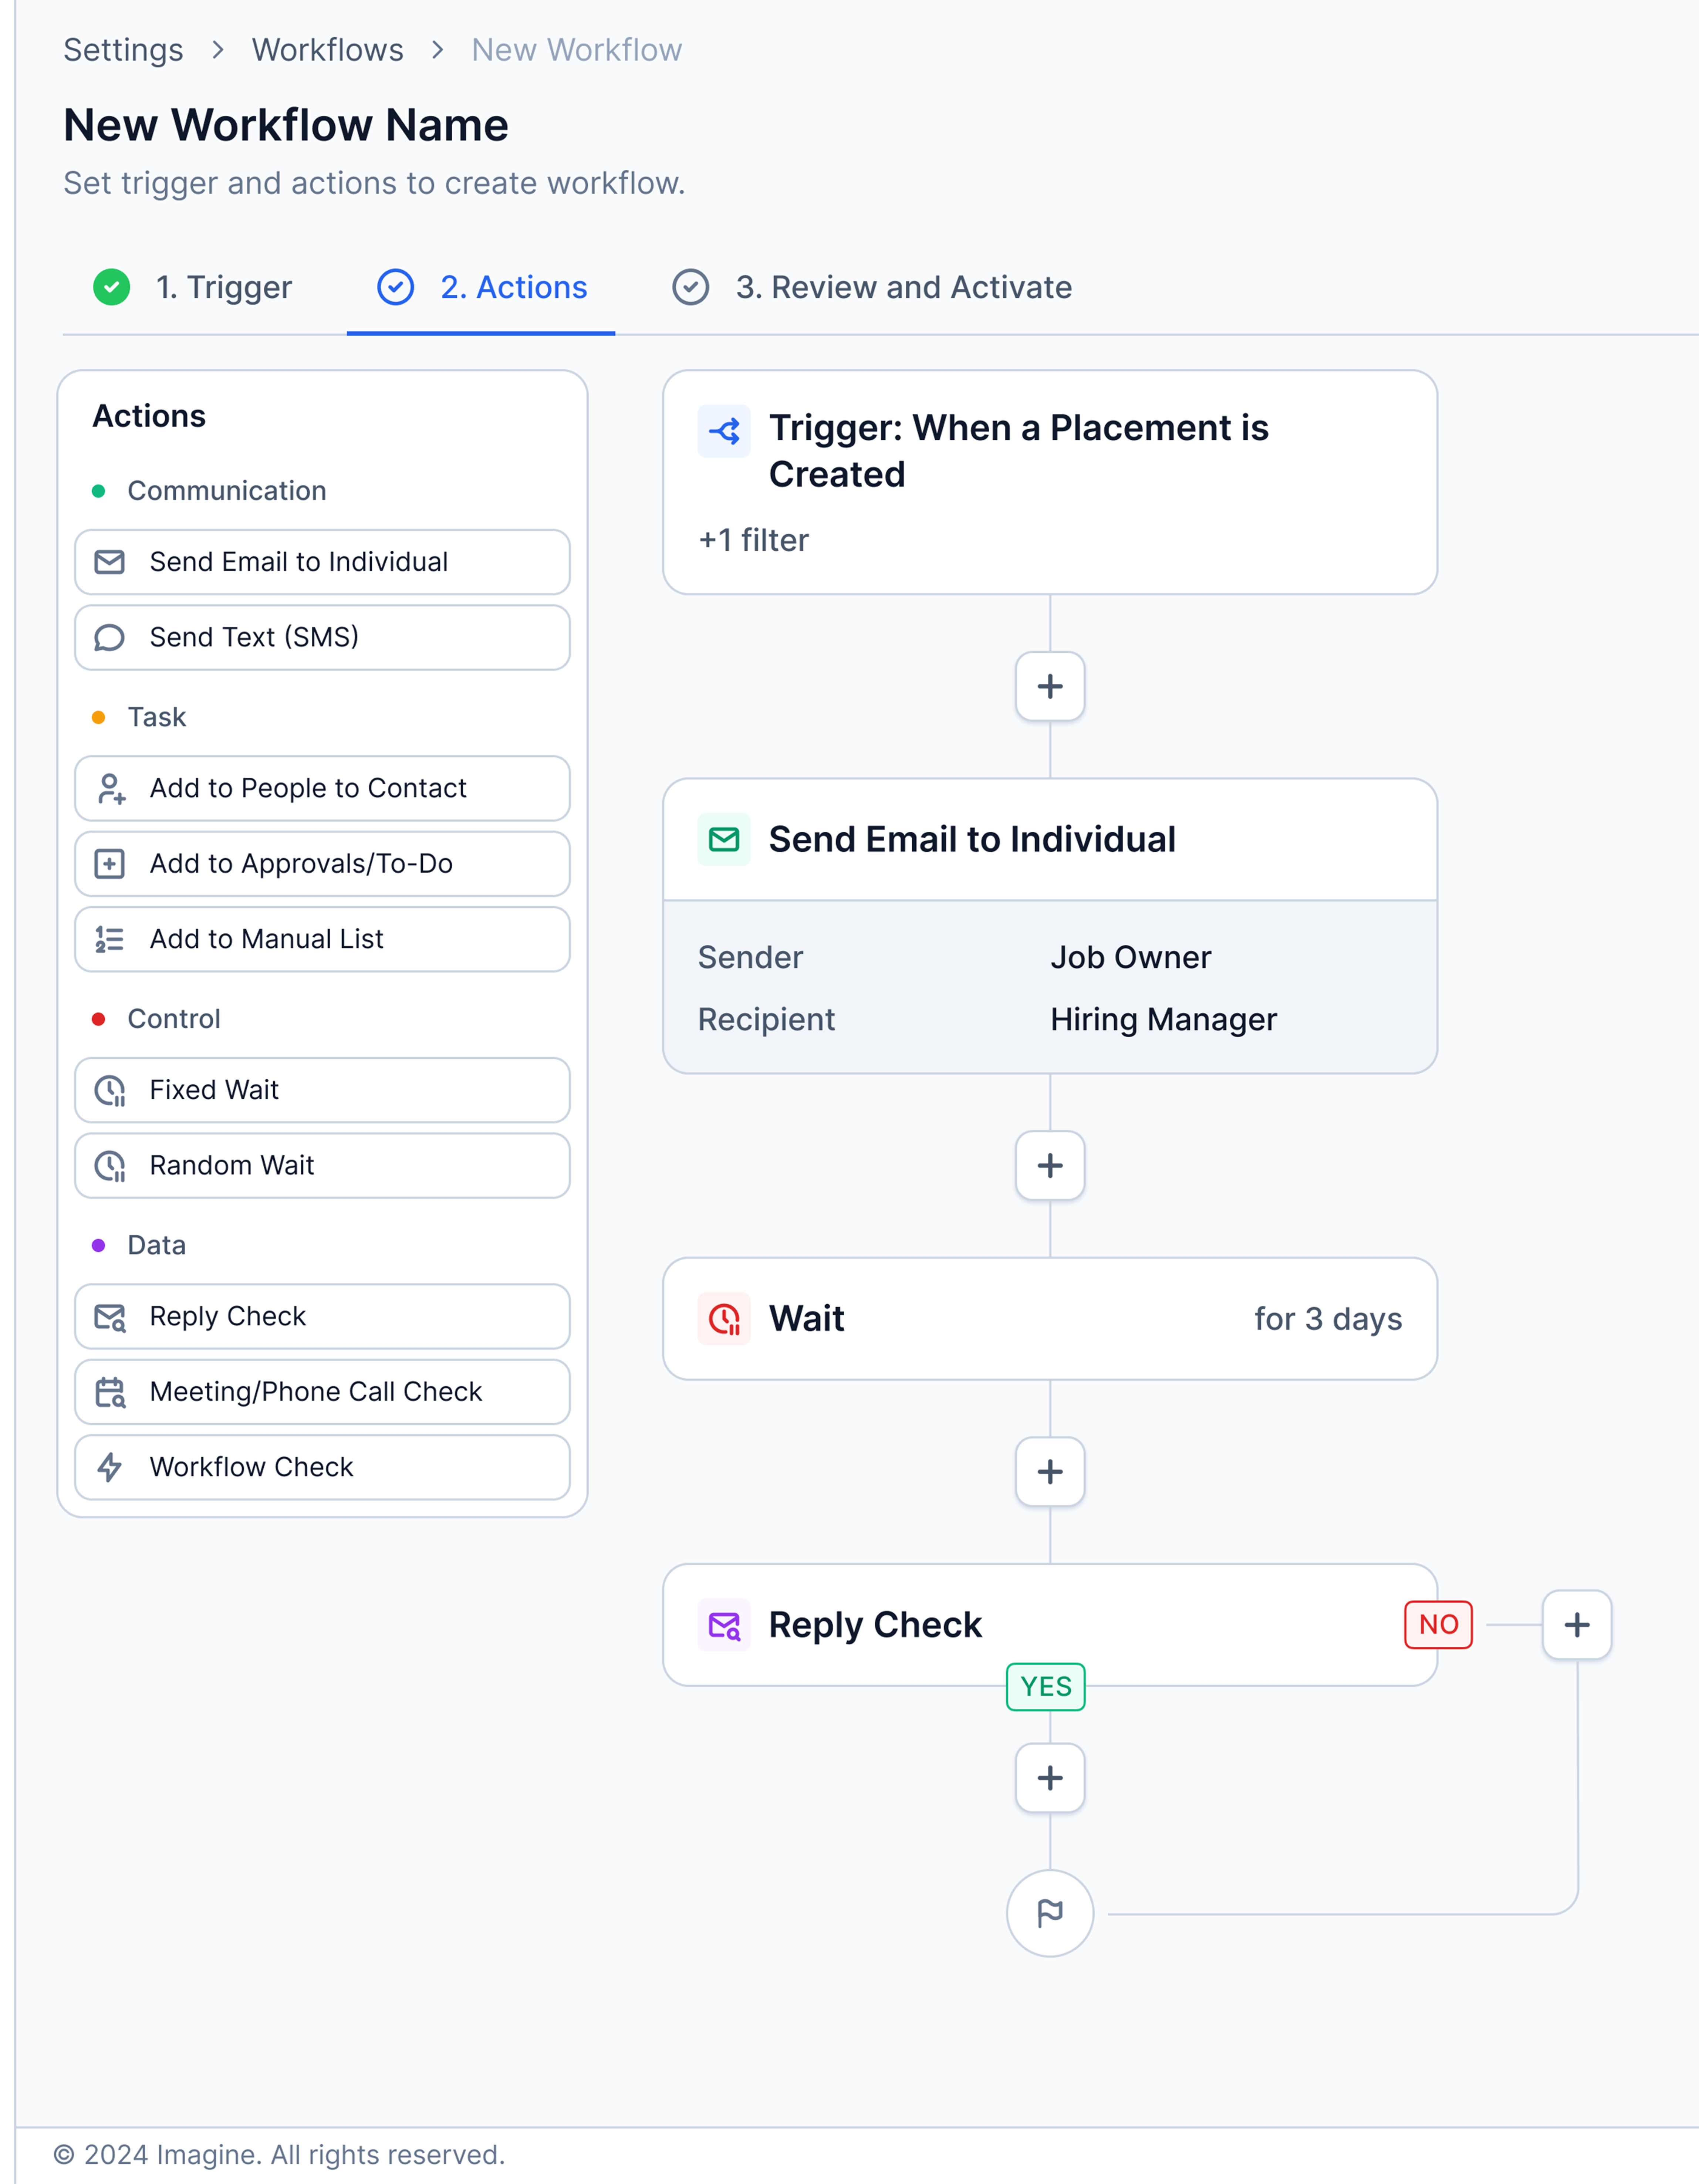Choose Workflow Check action

322,1467
